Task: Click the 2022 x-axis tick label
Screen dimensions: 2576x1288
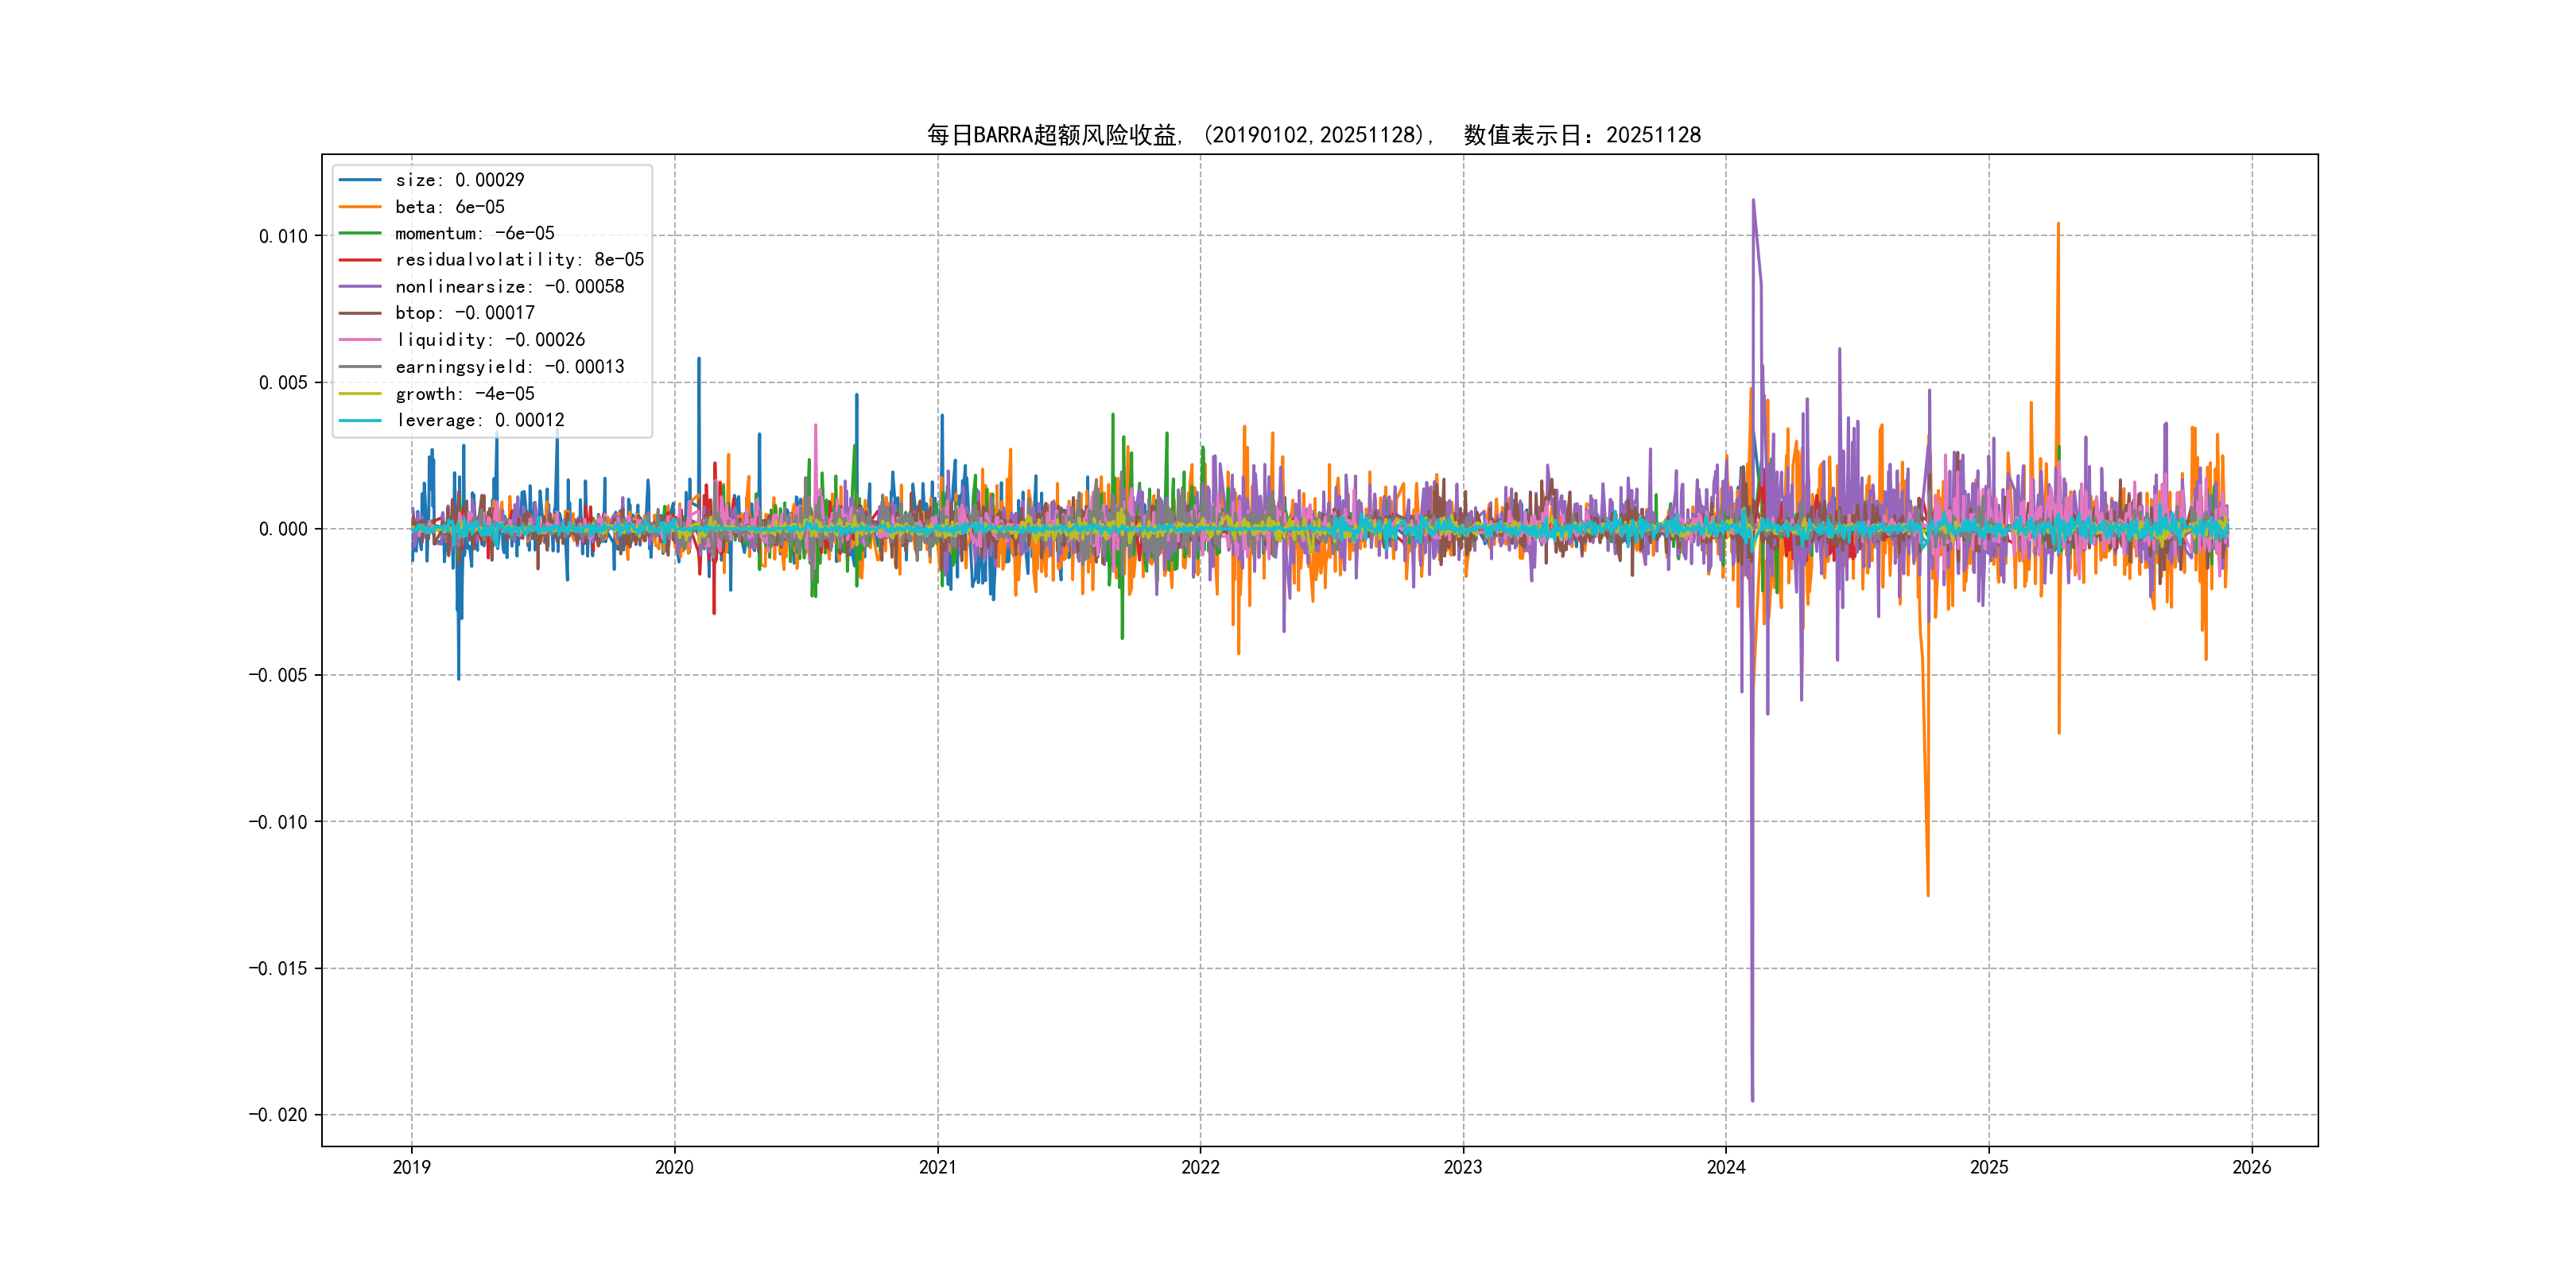Action: [1200, 1167]
